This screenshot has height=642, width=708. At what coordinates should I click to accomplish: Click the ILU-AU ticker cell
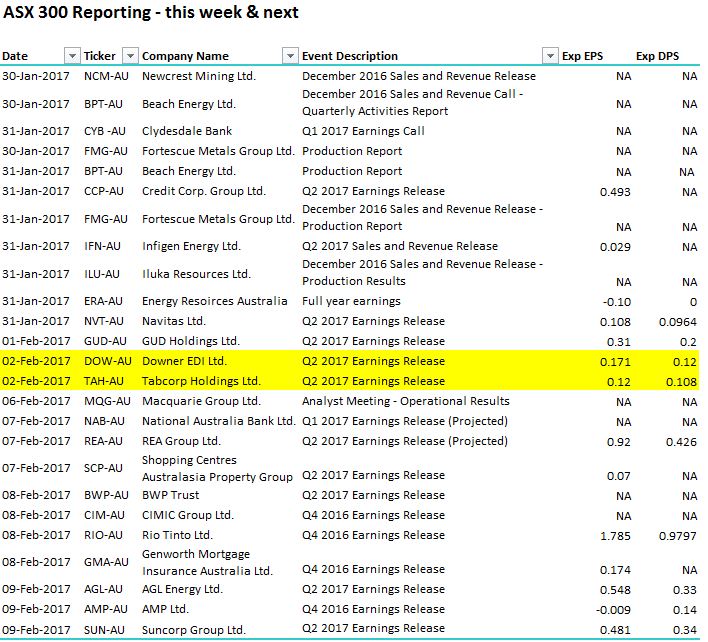point(102,274)
